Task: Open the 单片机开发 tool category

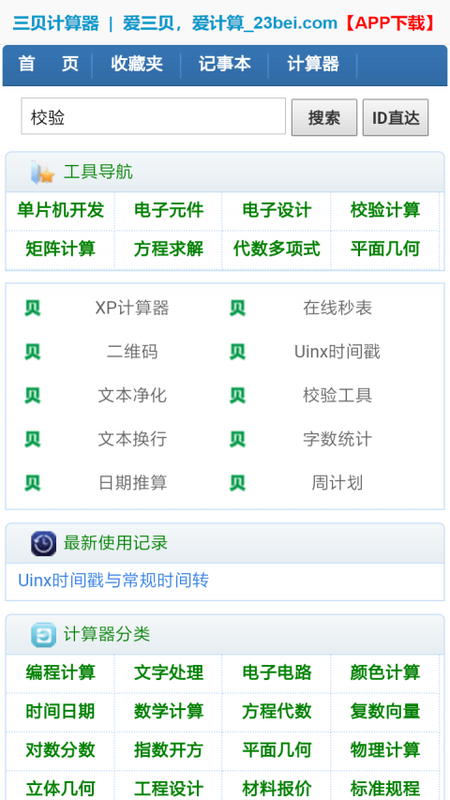Action: point(60,210)
